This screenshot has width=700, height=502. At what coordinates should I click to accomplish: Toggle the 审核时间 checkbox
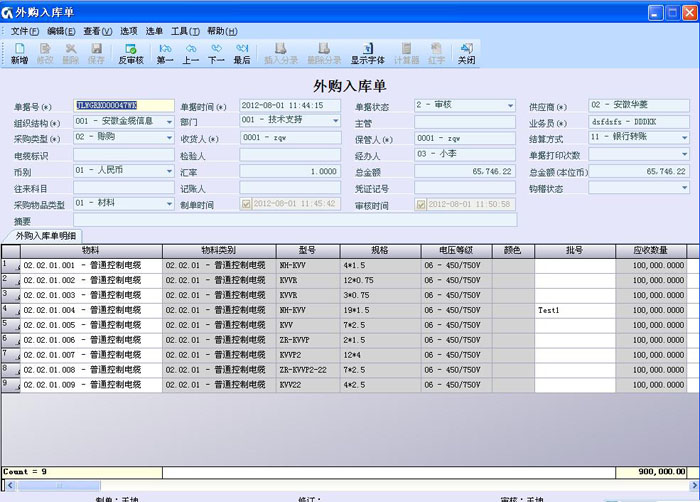click(421, 204)
